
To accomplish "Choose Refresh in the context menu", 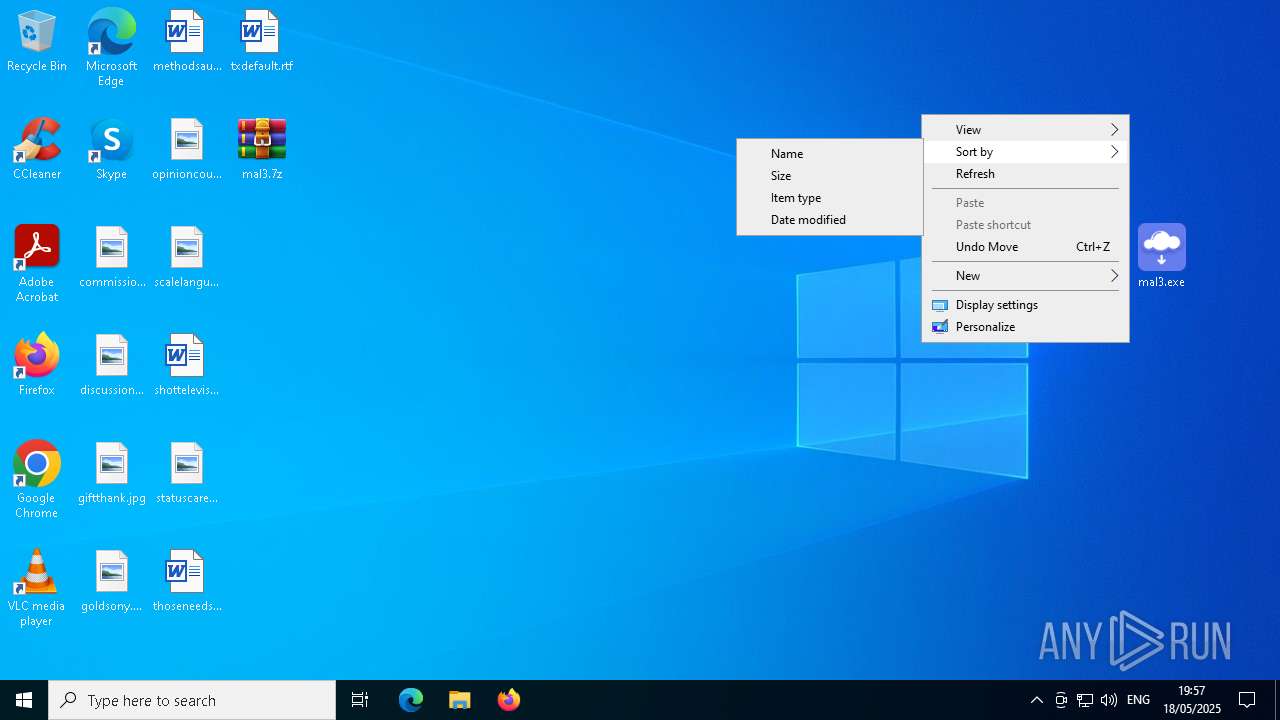I will pyautogui.click(x=1025, y=174).
